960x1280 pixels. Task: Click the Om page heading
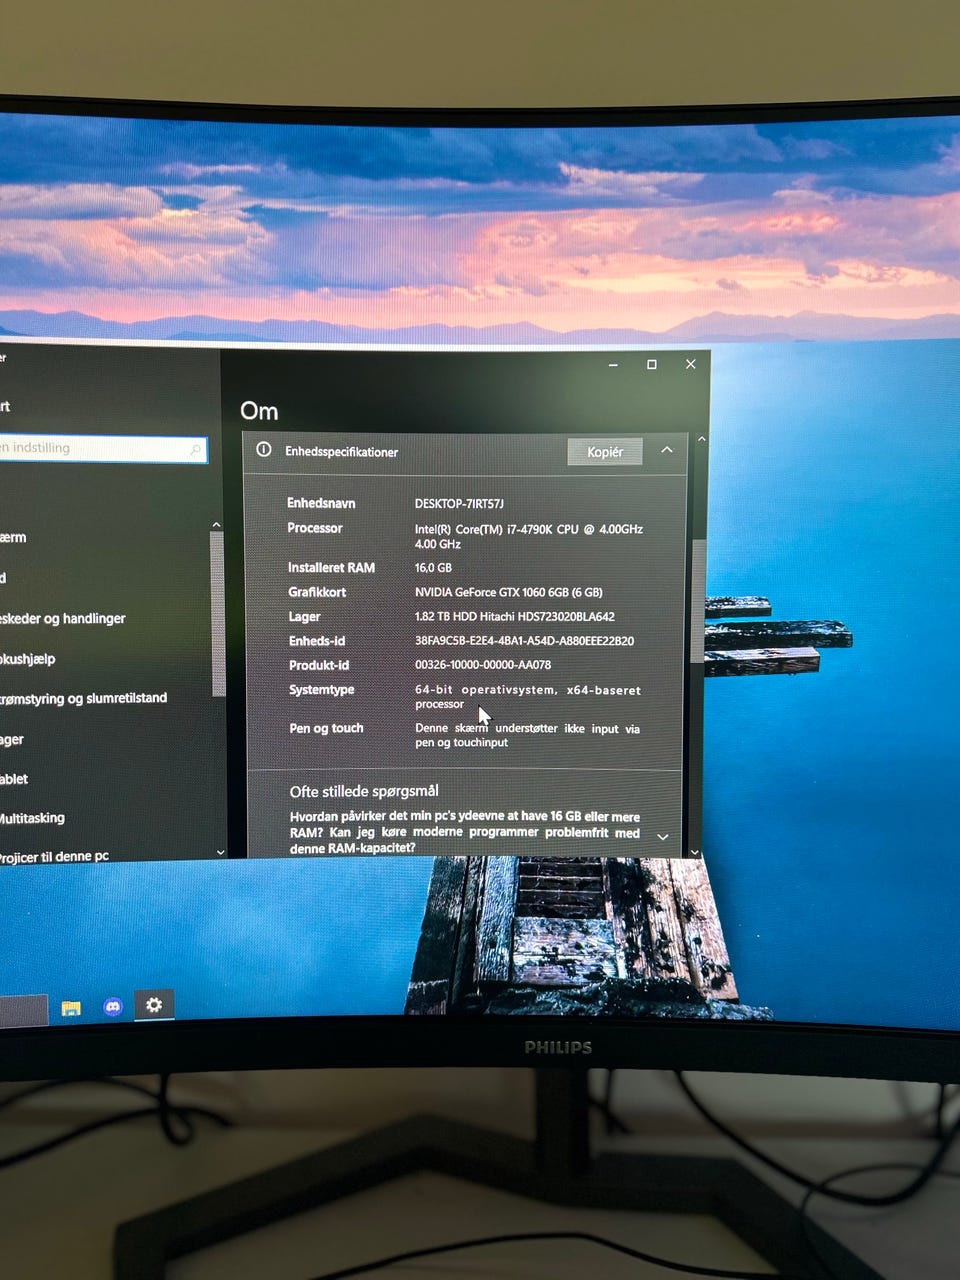(259, 411)
